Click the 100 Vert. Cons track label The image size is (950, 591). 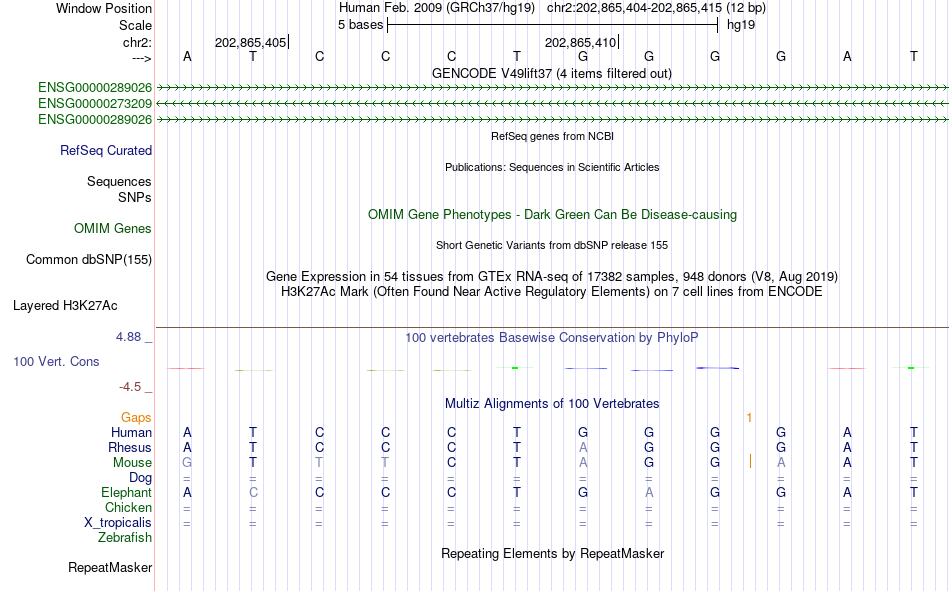[56, 361]
